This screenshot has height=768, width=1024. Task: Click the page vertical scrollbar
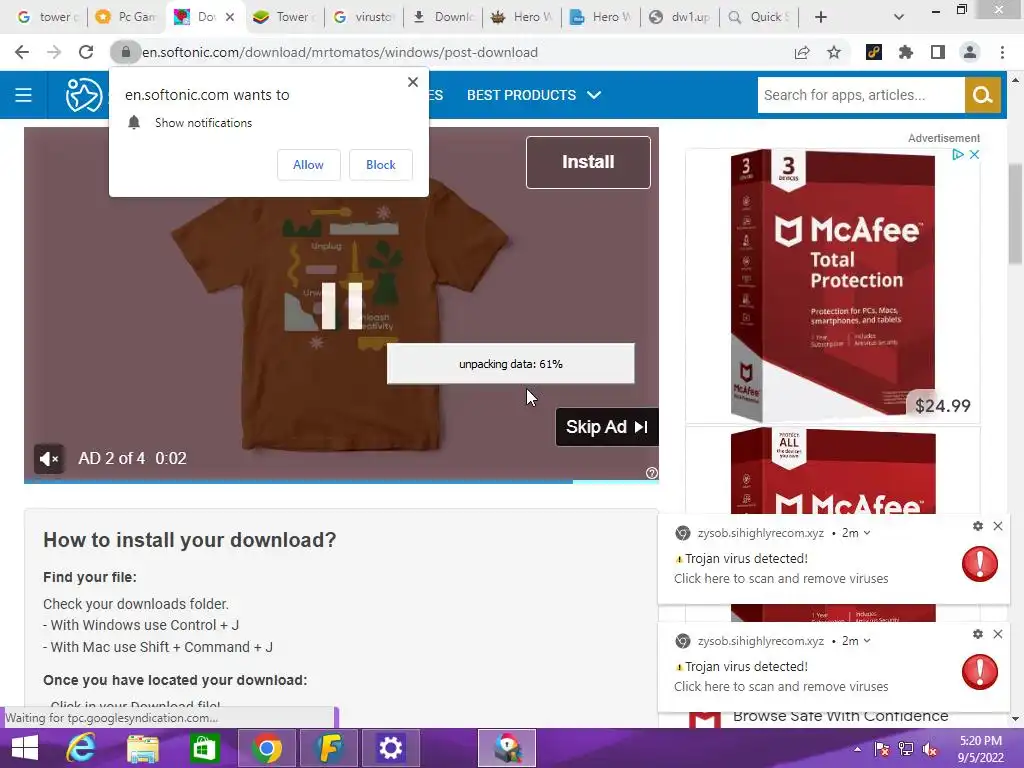1015,214
